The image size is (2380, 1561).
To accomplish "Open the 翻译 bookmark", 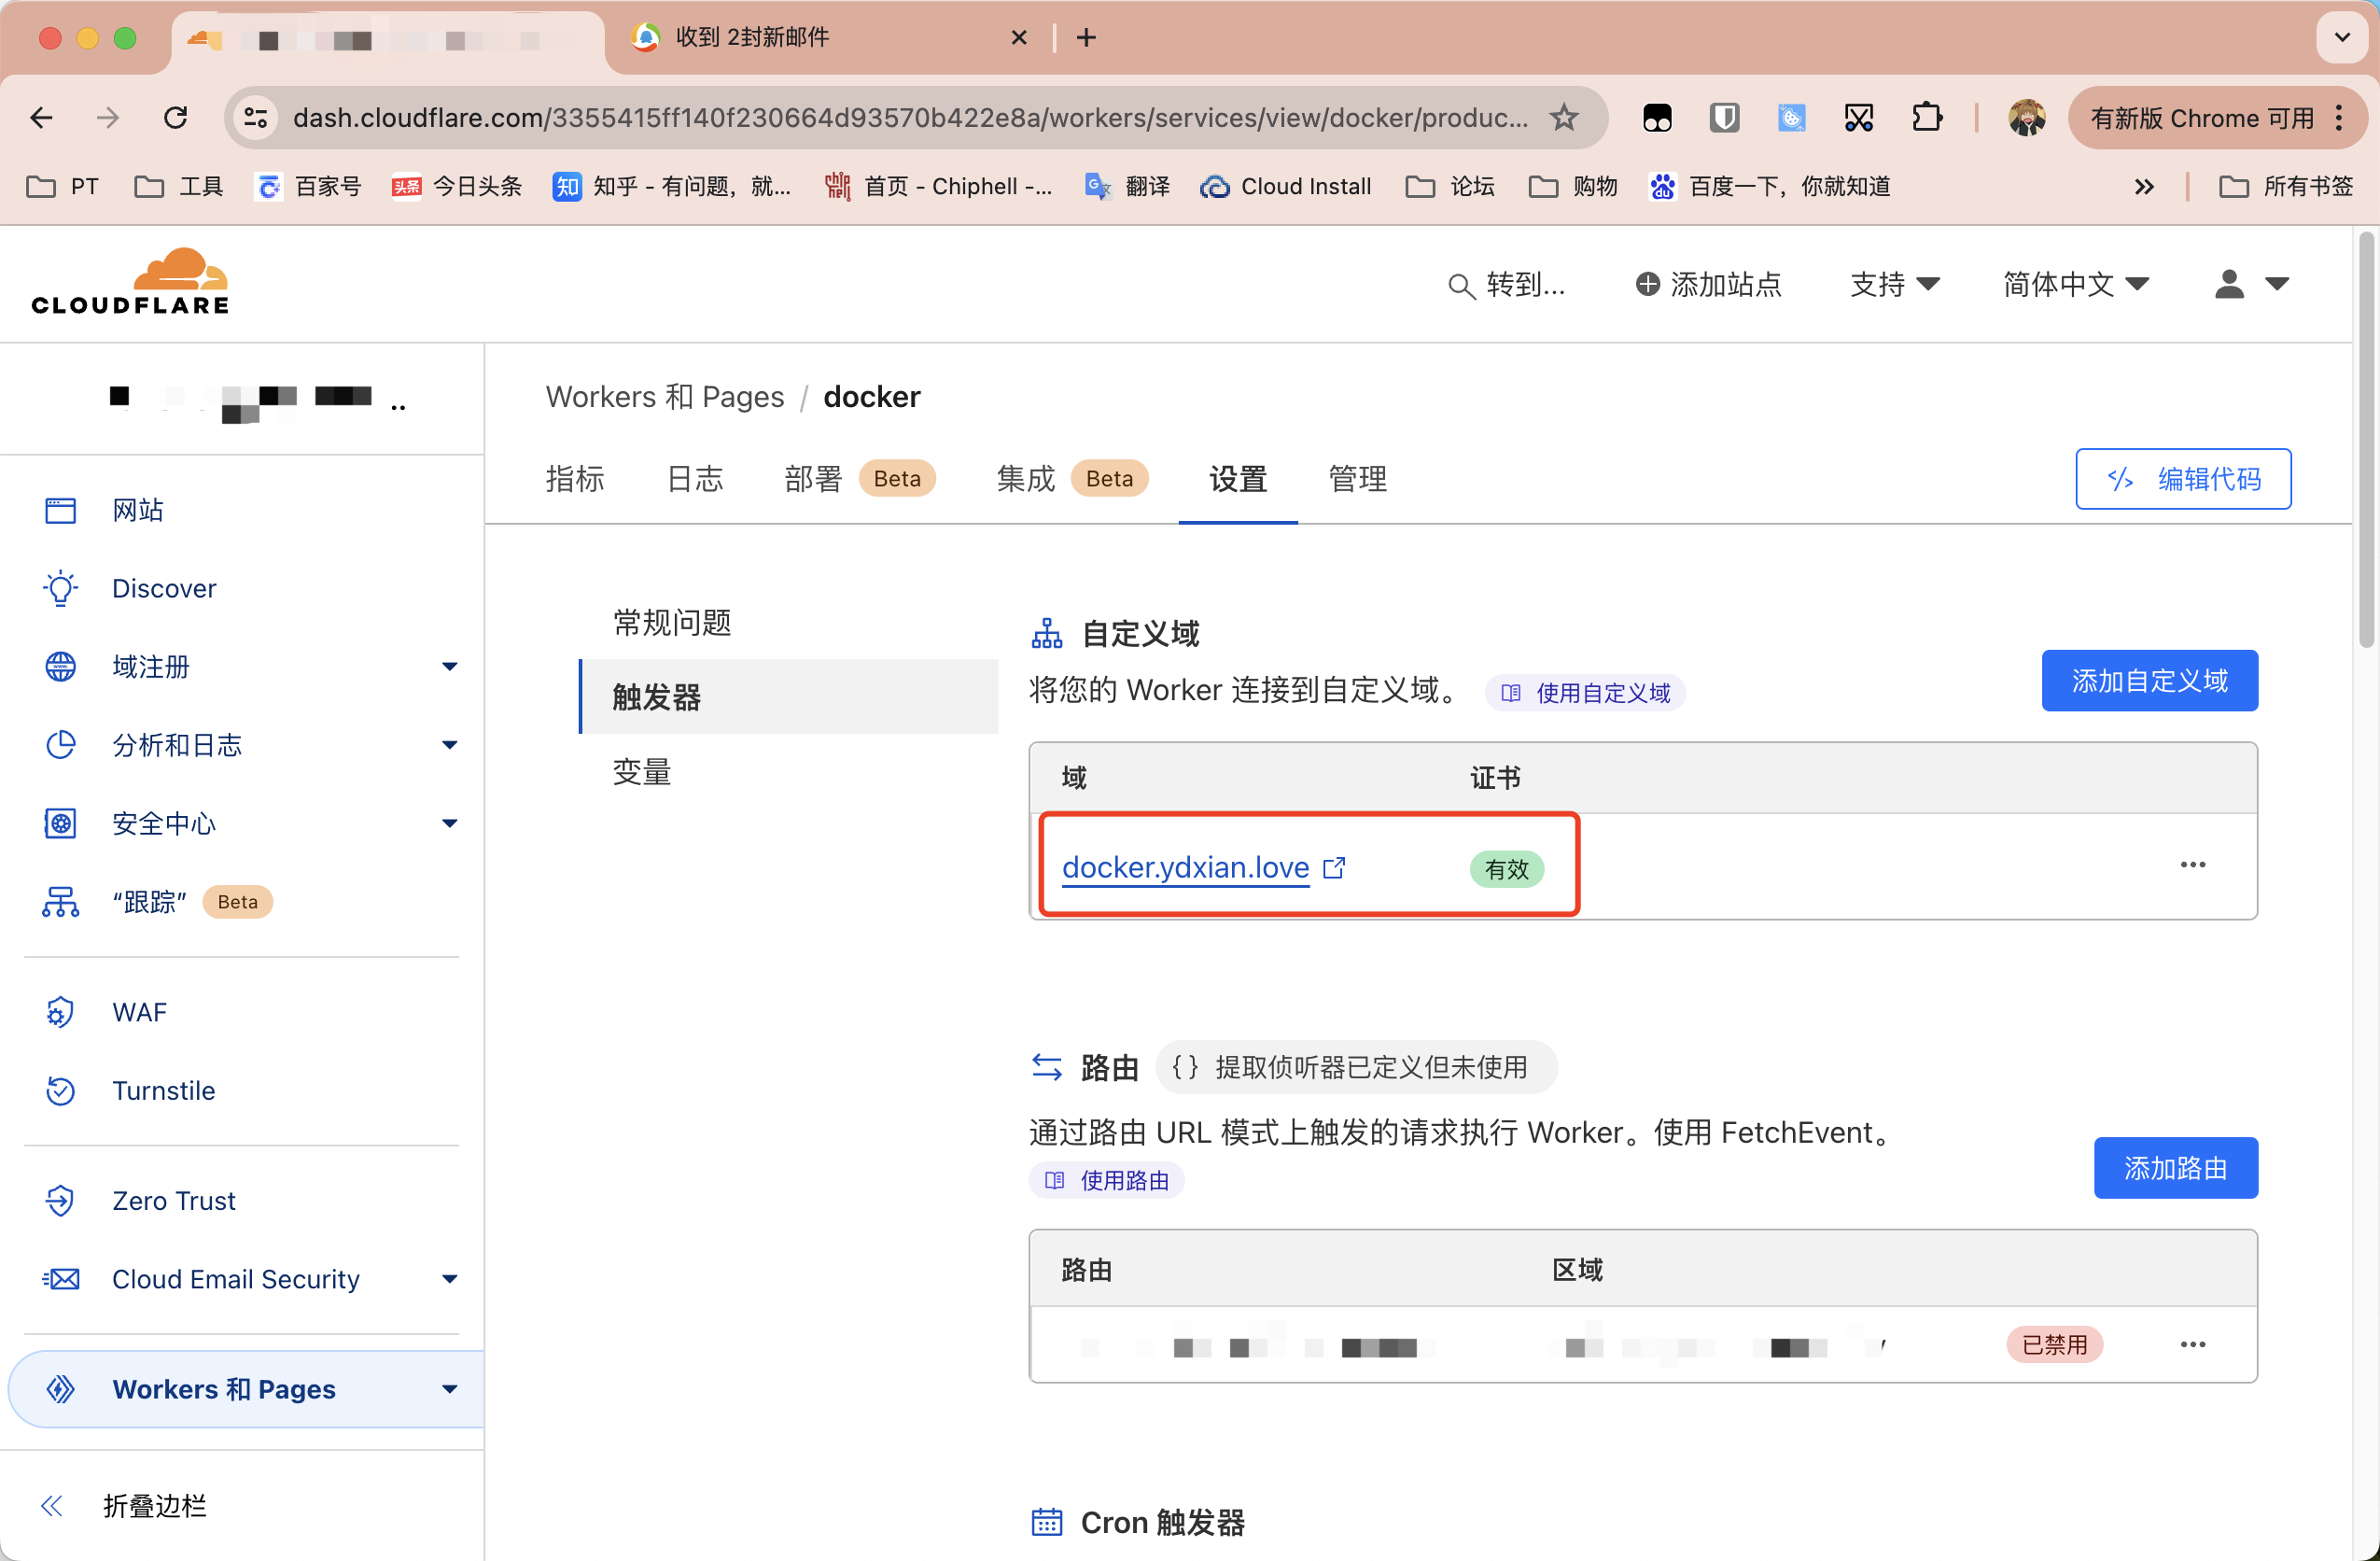I will [1127, 186].
